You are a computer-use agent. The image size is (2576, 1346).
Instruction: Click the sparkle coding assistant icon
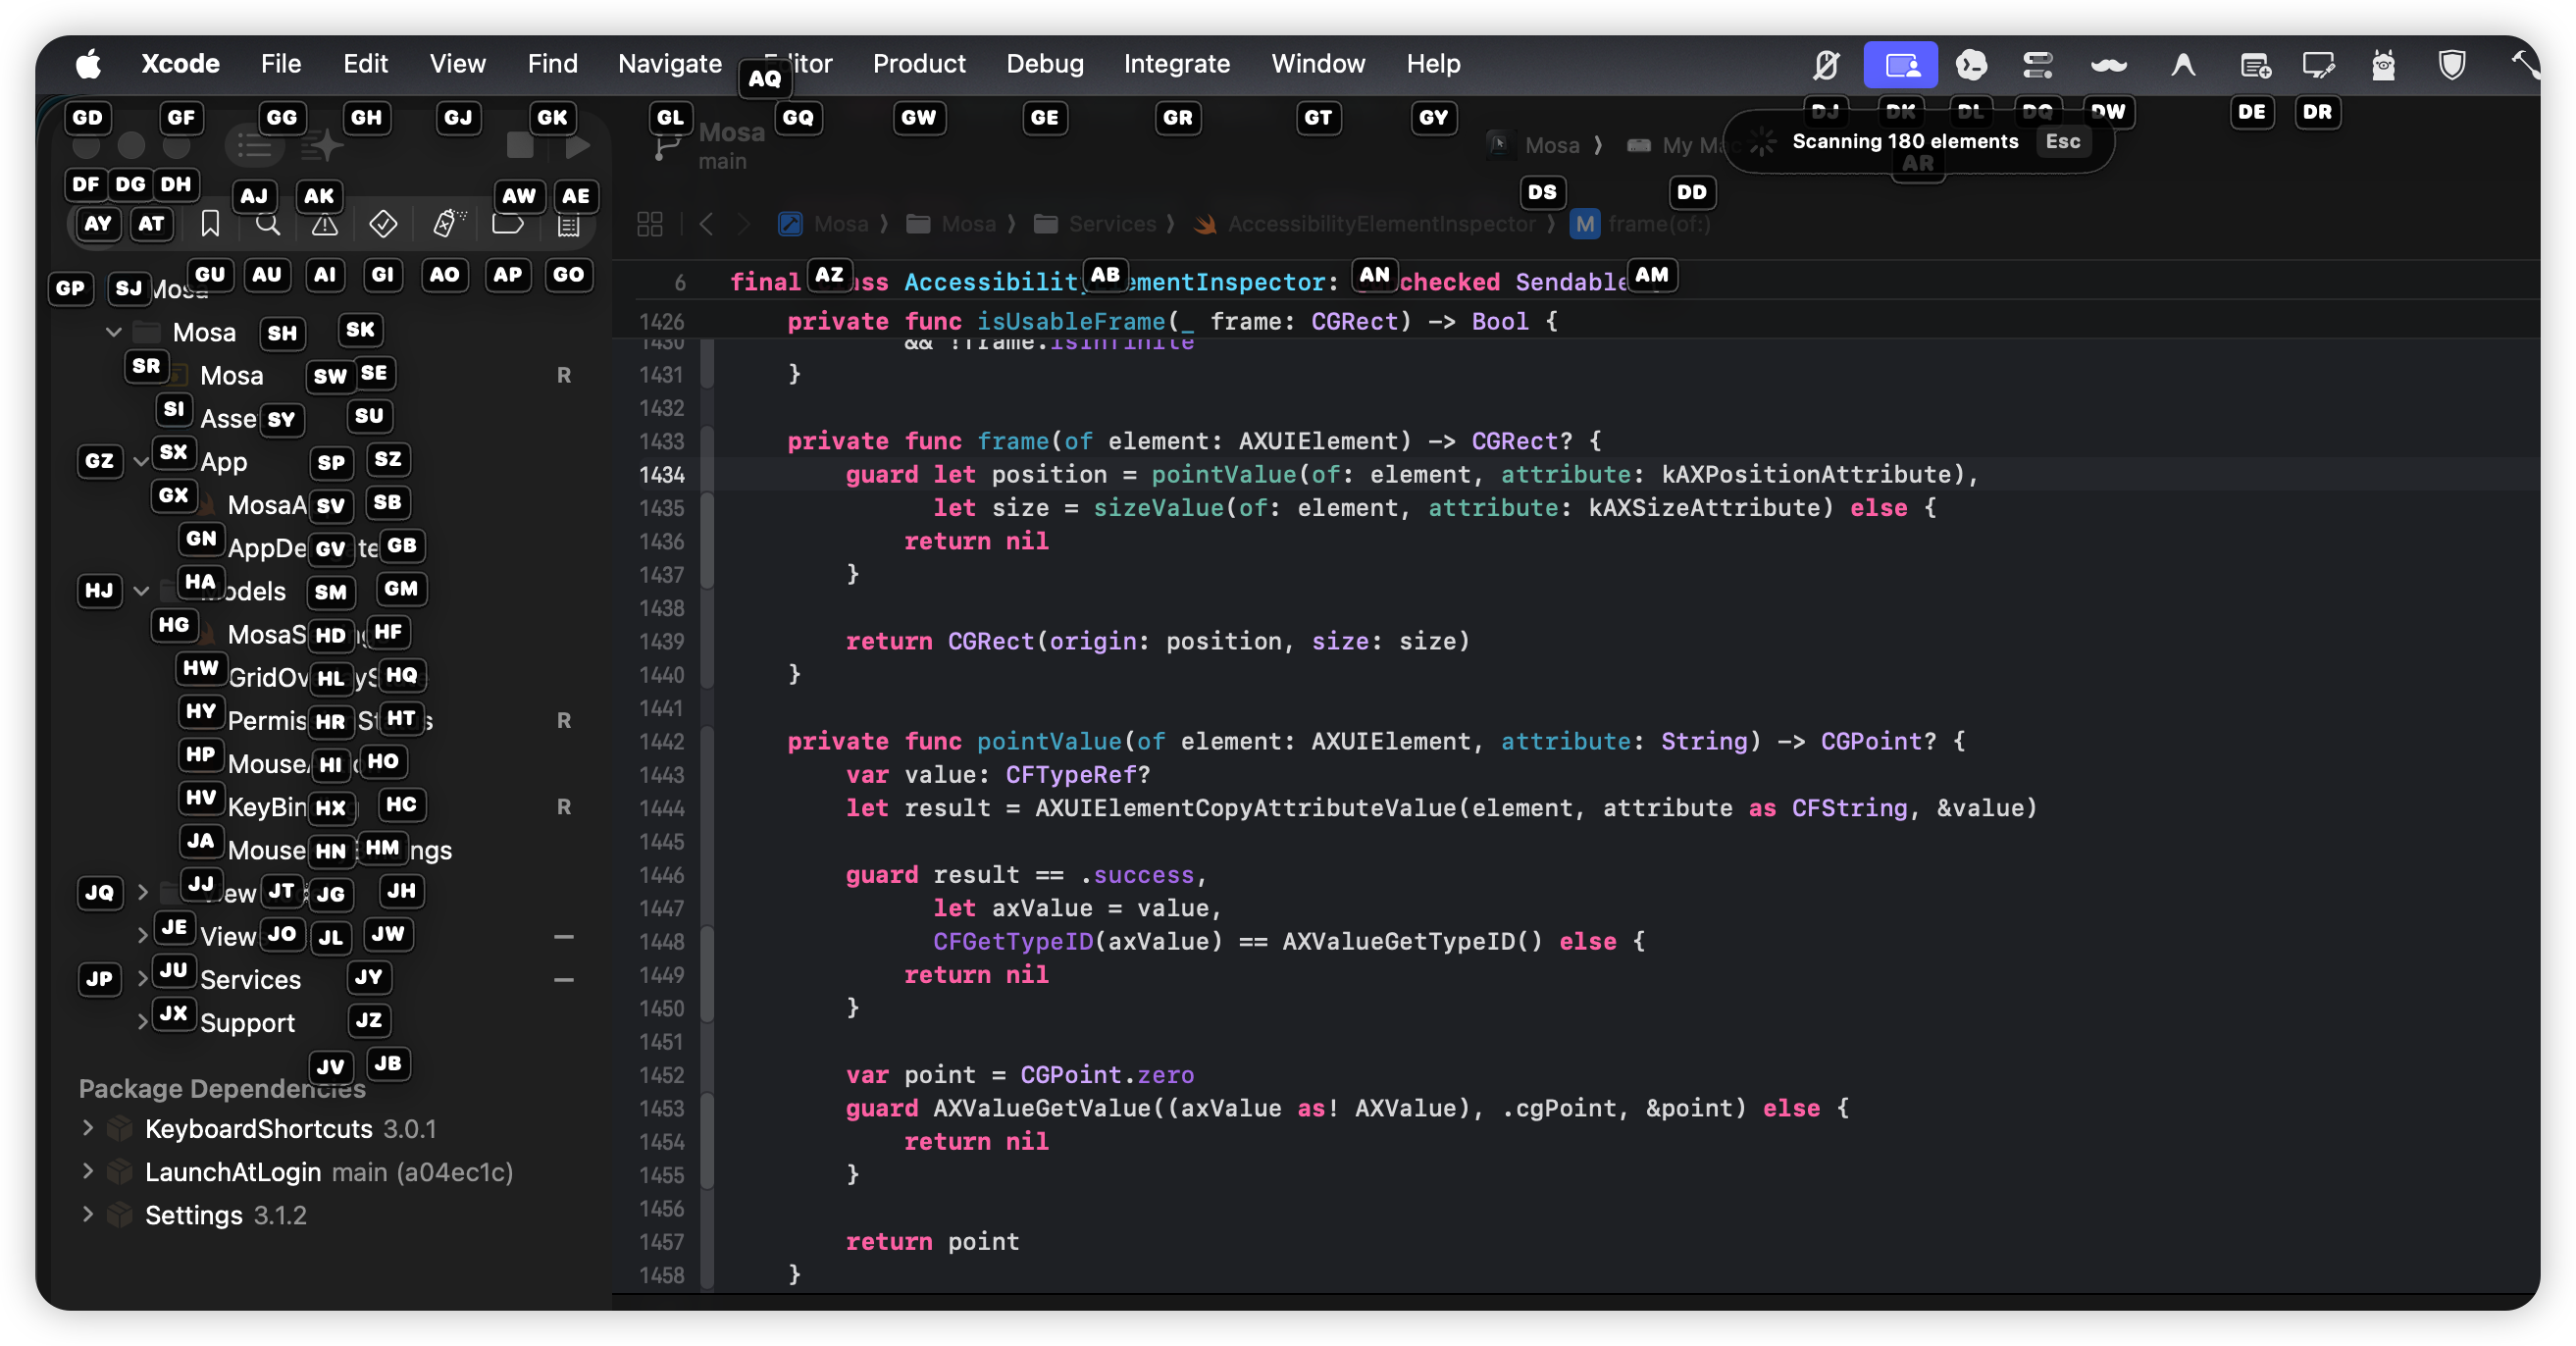pos(323,146)
